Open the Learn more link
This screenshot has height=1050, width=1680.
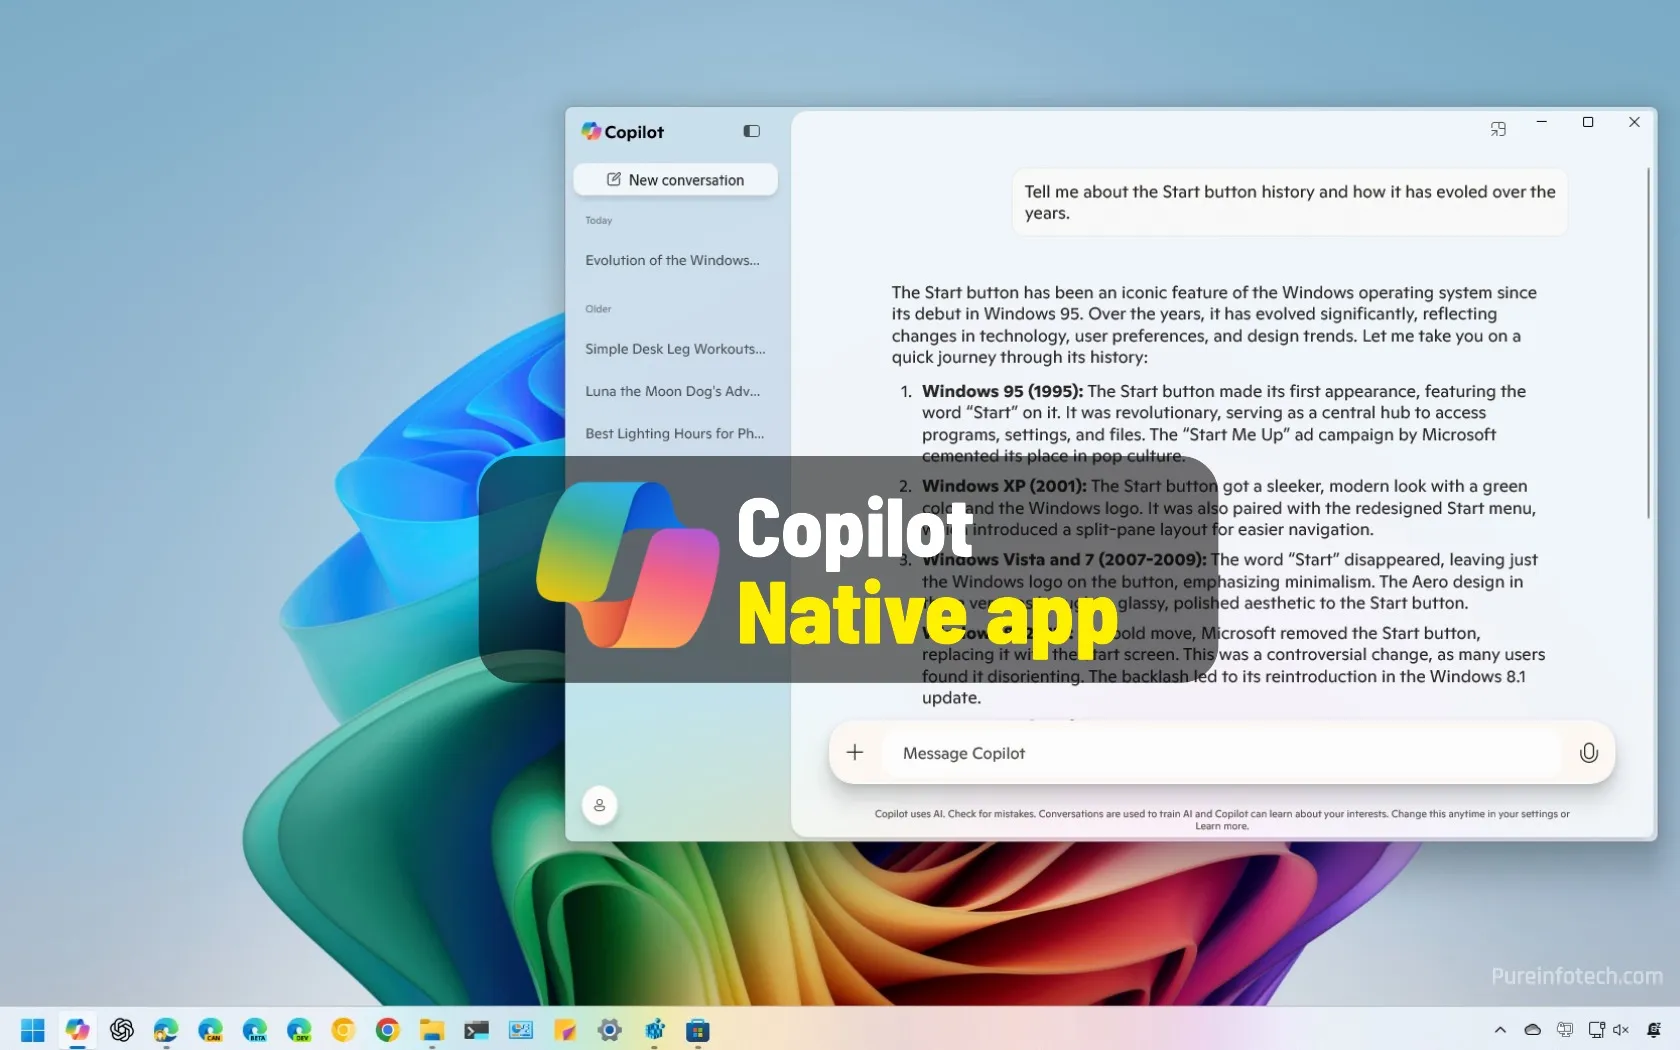(x=1222, y=826)
